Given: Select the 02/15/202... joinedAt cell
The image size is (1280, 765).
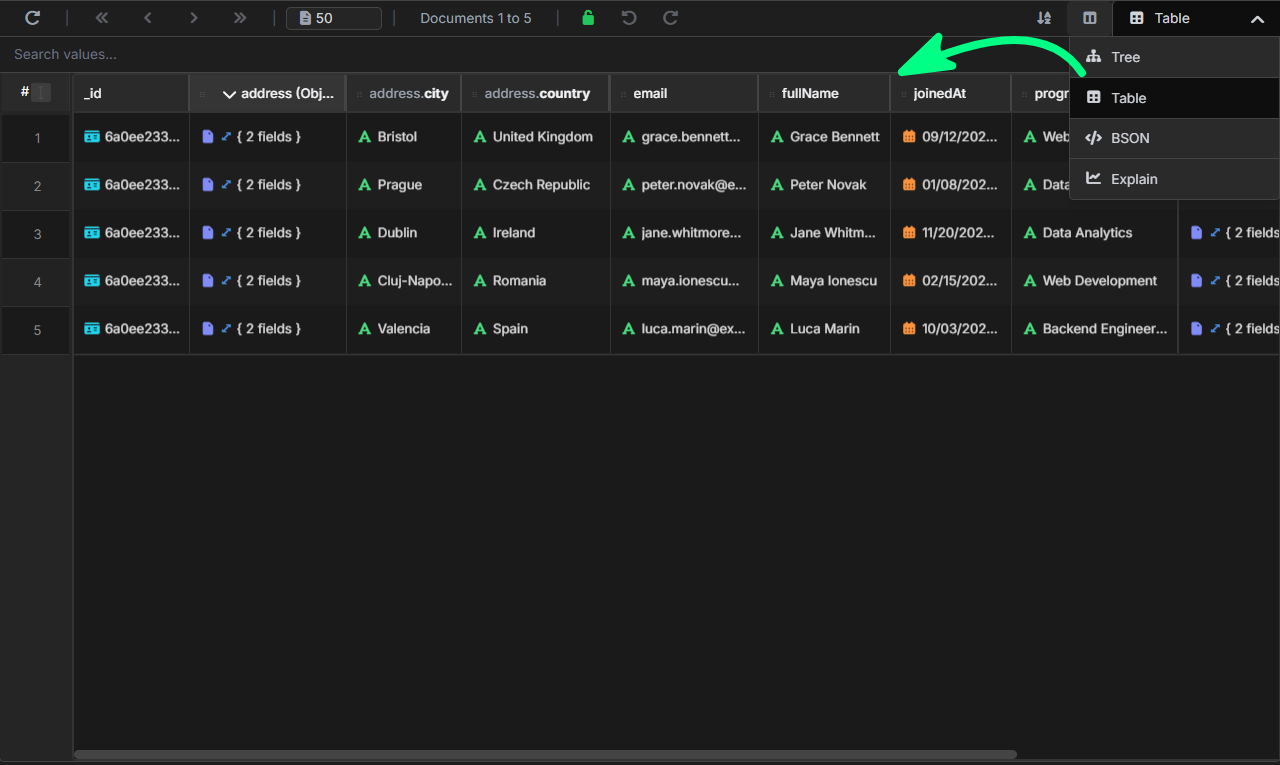Looking at the screenshot, I should [x=951, y=281].
